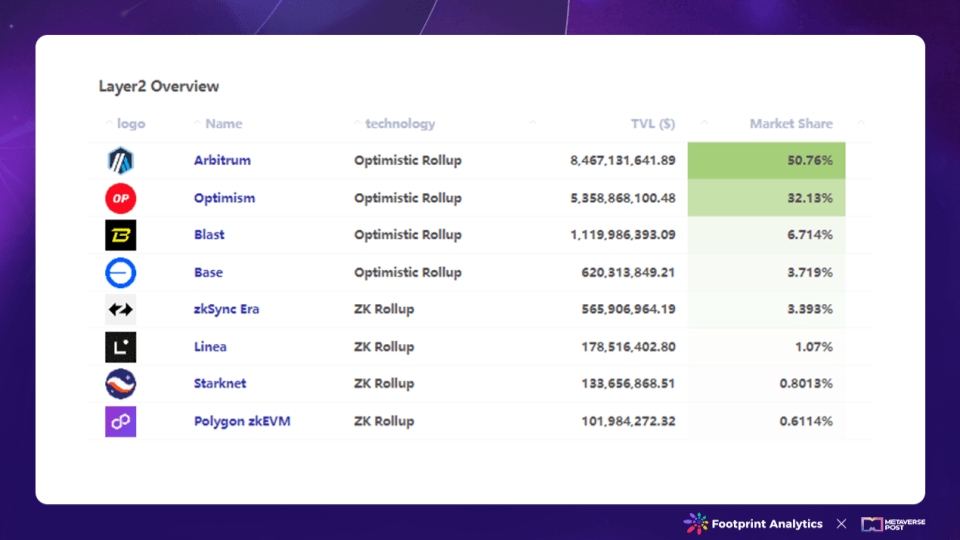Select TVL value 8,467,131,641.89
This screenshot has height=540, width=960.
623,160
